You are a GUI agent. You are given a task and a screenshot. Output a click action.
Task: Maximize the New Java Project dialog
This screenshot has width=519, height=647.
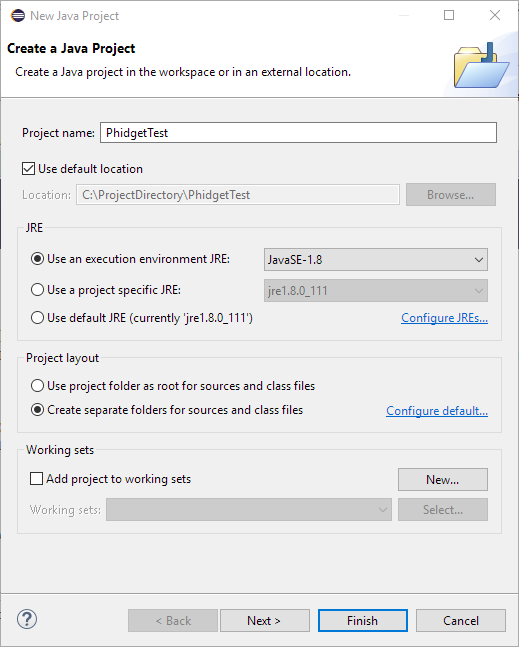pyautogui.click(x=449, y=15)
